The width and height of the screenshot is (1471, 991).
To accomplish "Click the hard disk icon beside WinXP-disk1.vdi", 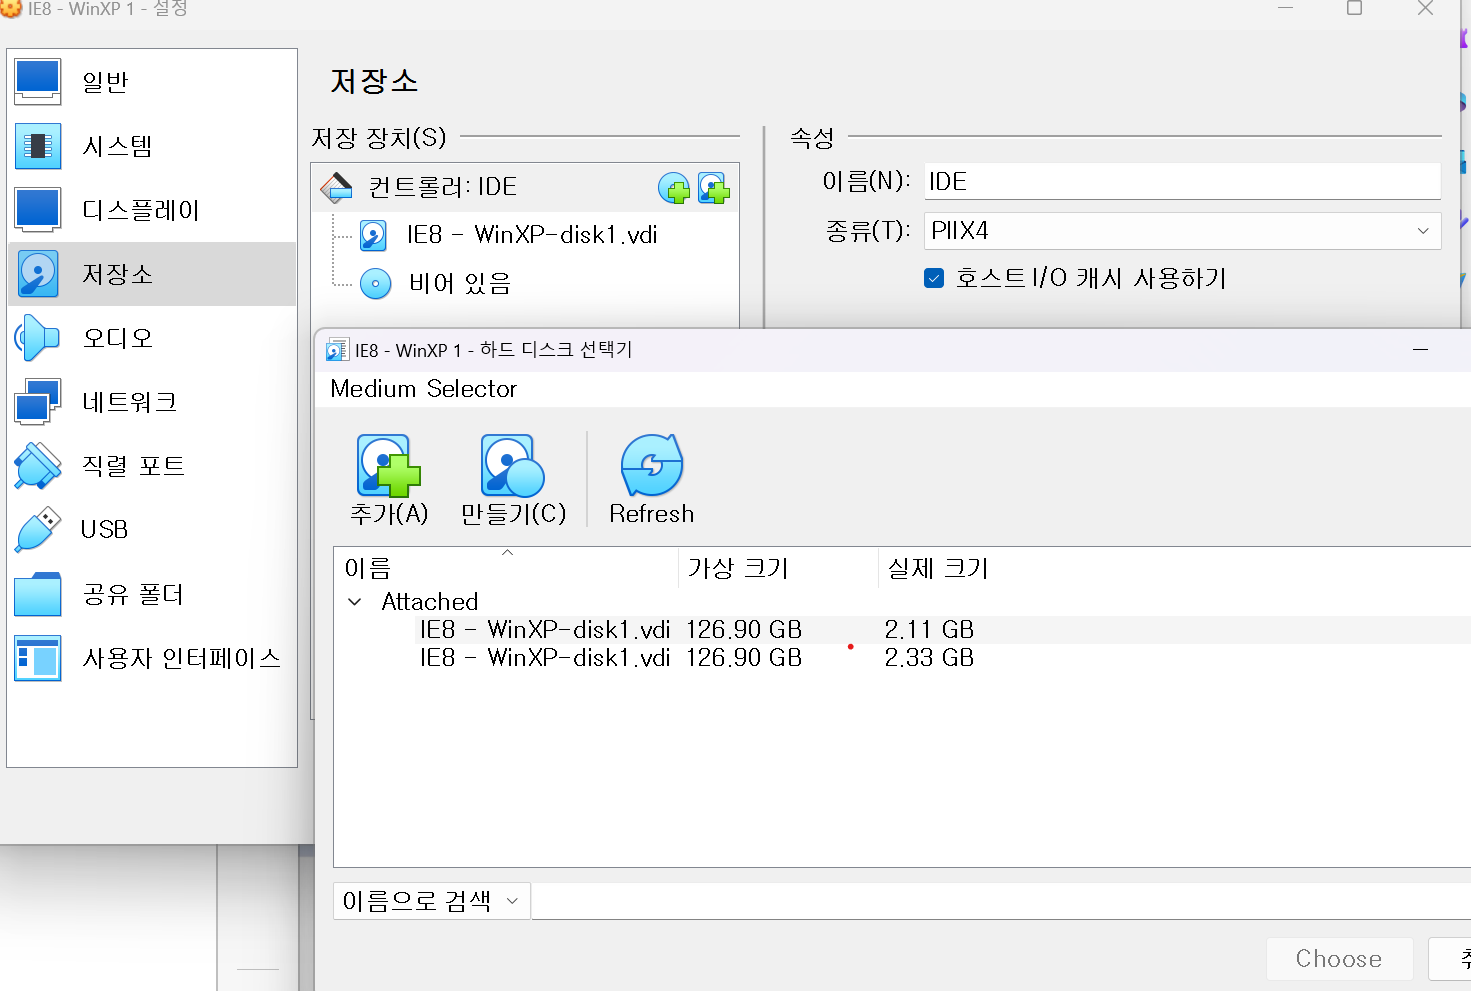I will 373,236.
